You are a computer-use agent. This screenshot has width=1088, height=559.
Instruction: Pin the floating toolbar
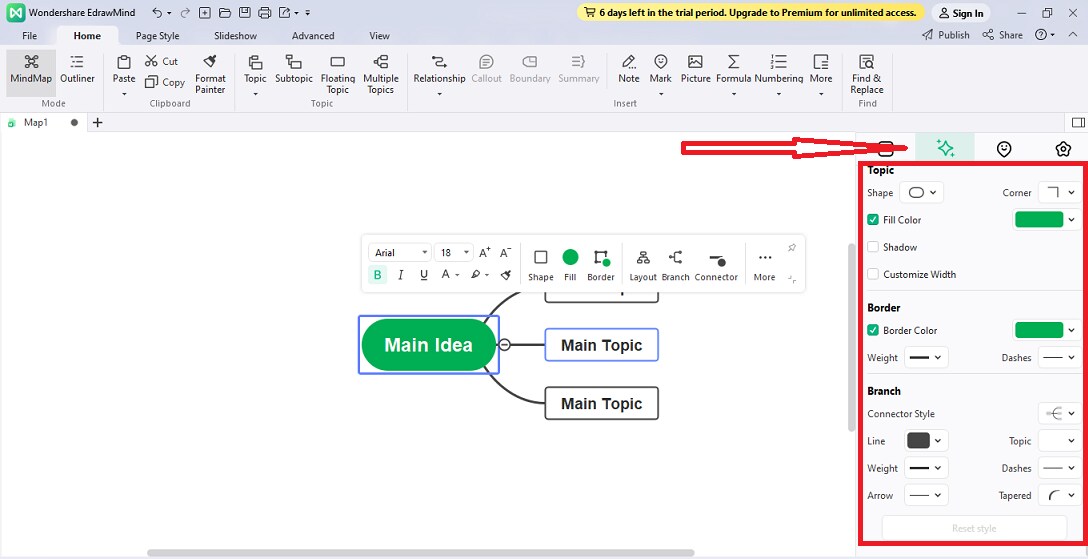click(x=792, y=248)
